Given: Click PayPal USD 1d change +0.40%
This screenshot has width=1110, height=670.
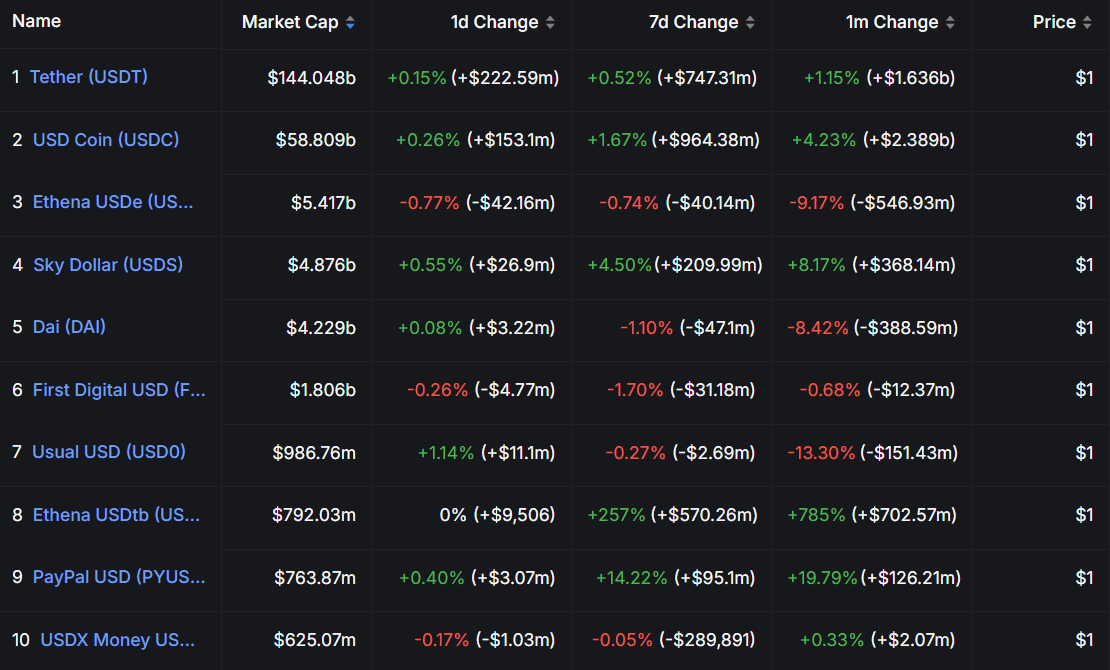Looking at the screenshot, I should 432,578.
